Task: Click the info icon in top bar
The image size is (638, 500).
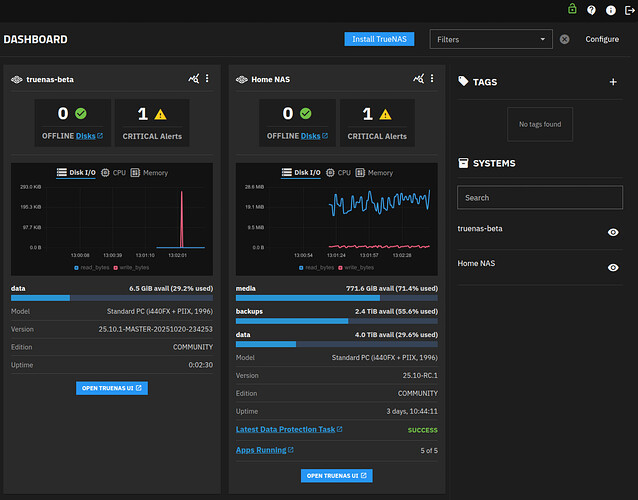Action: (x=610, y=10)
